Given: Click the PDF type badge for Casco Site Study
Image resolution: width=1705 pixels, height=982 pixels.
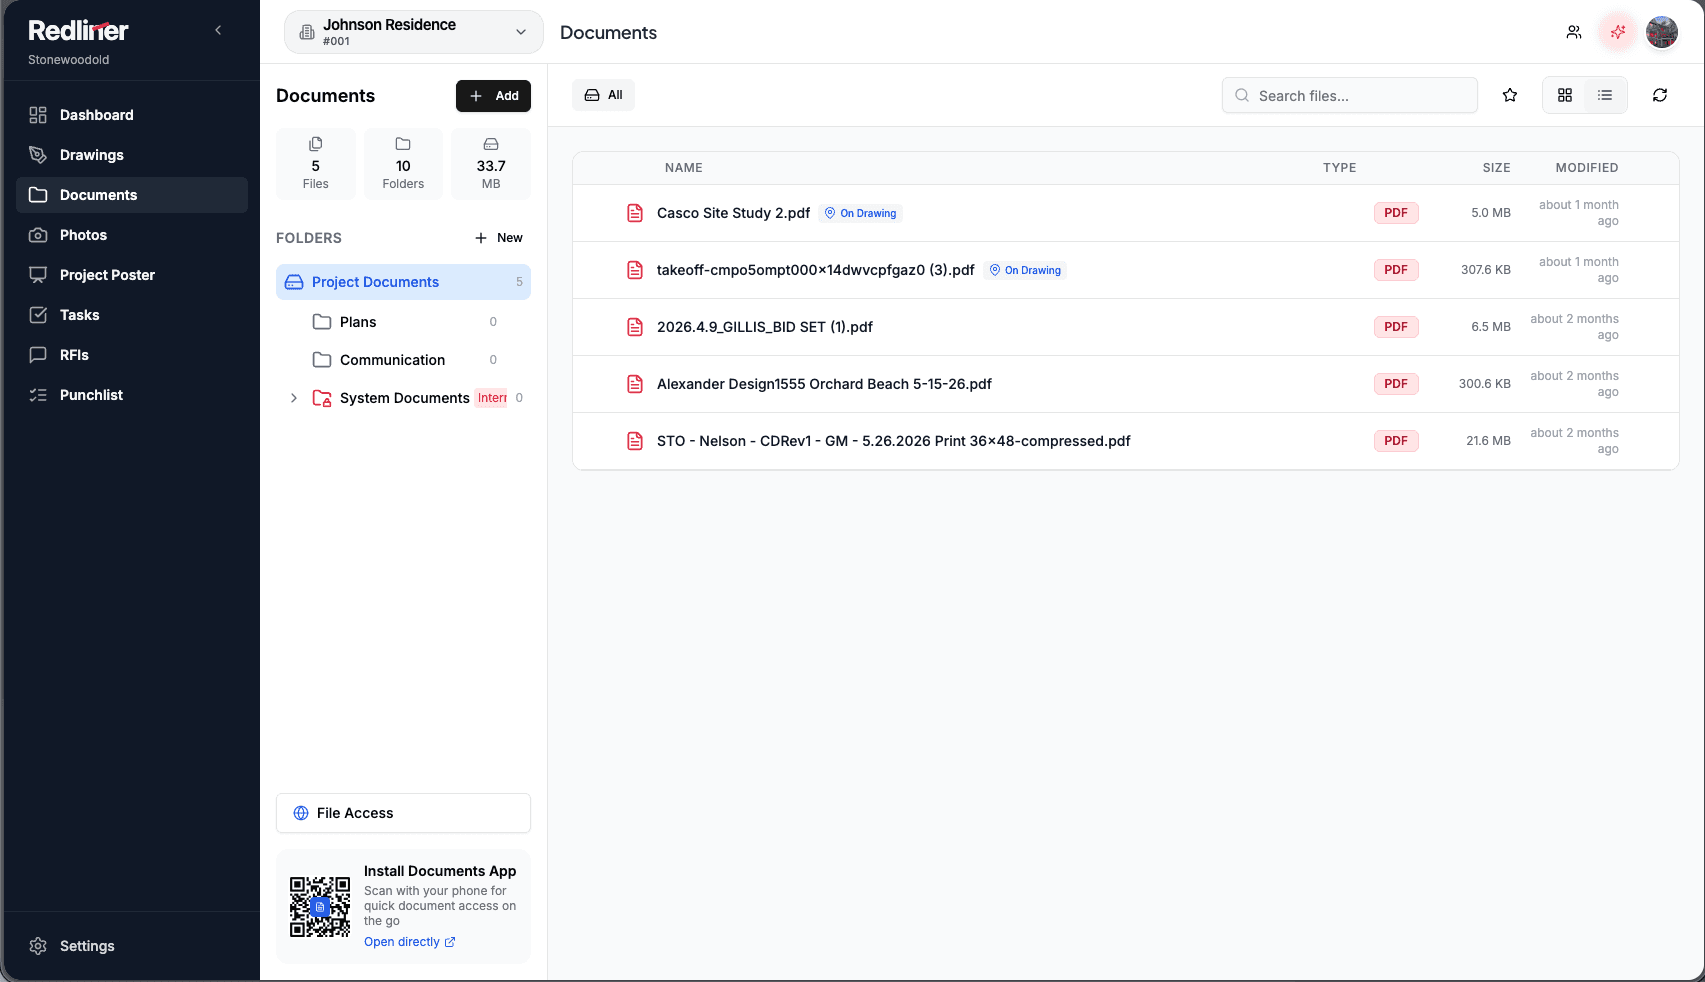Looking at the screenshot, I should [x=1396, y=213].
